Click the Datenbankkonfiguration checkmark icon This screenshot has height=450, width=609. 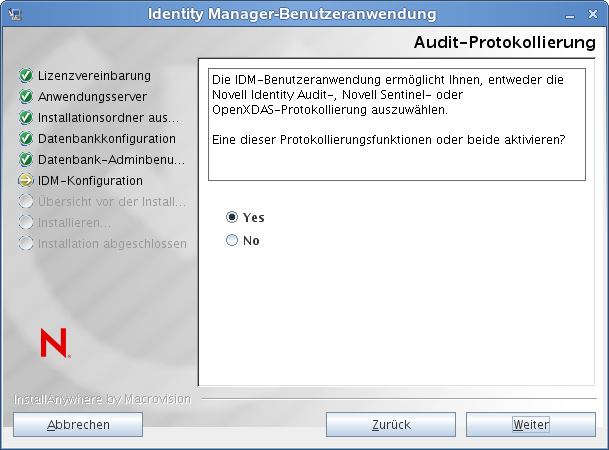point(26,139)
